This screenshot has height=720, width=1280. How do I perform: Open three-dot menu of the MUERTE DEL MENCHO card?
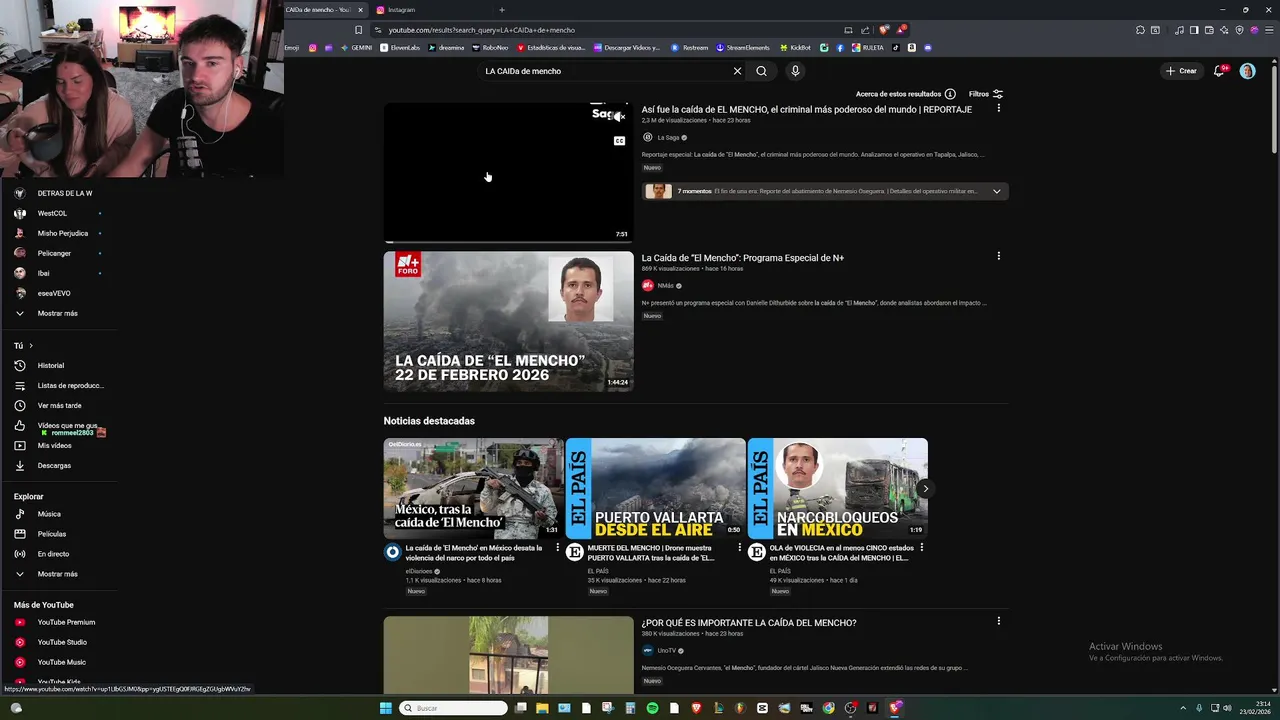[x=740, y=547]
